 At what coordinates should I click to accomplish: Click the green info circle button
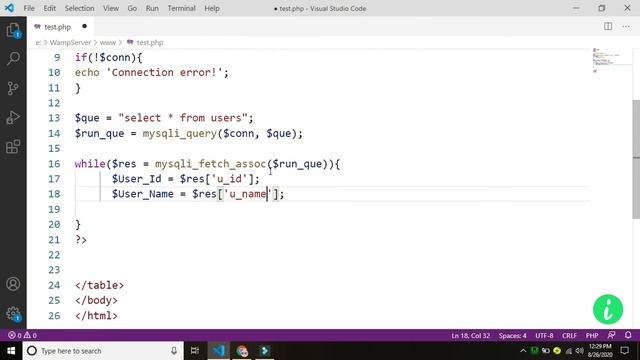pyautogui.click(x=608, y=309)
